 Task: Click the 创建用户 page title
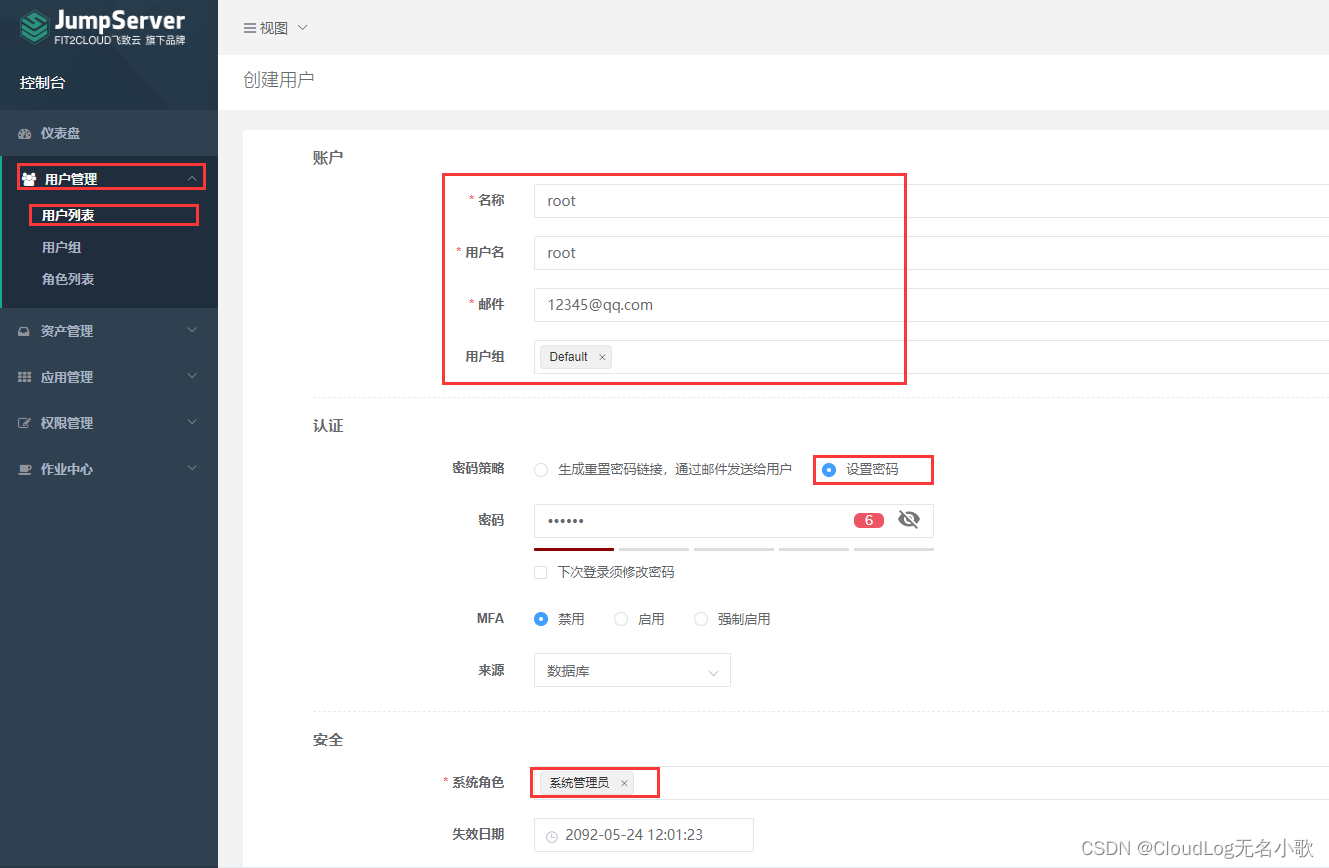(279, 80)
